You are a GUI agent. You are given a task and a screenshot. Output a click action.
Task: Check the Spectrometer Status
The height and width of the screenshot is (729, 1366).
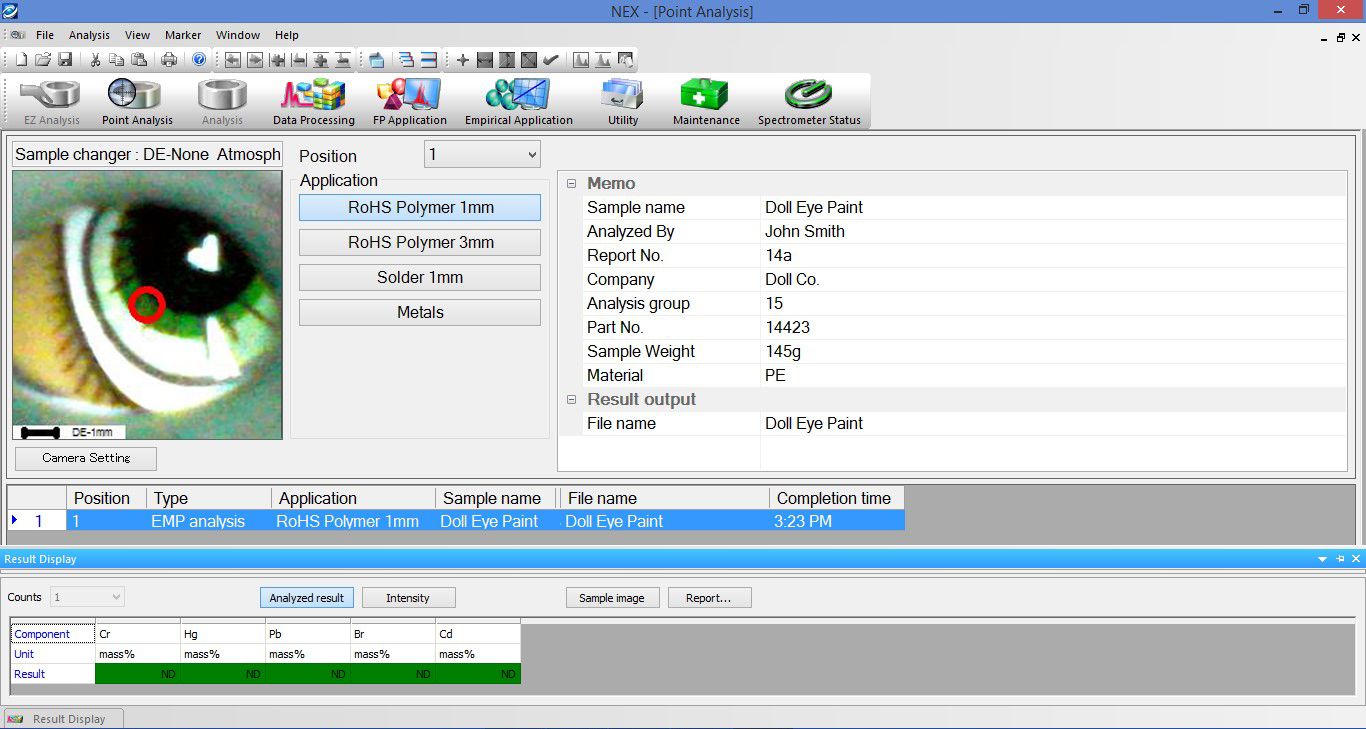tap(809, 102)
